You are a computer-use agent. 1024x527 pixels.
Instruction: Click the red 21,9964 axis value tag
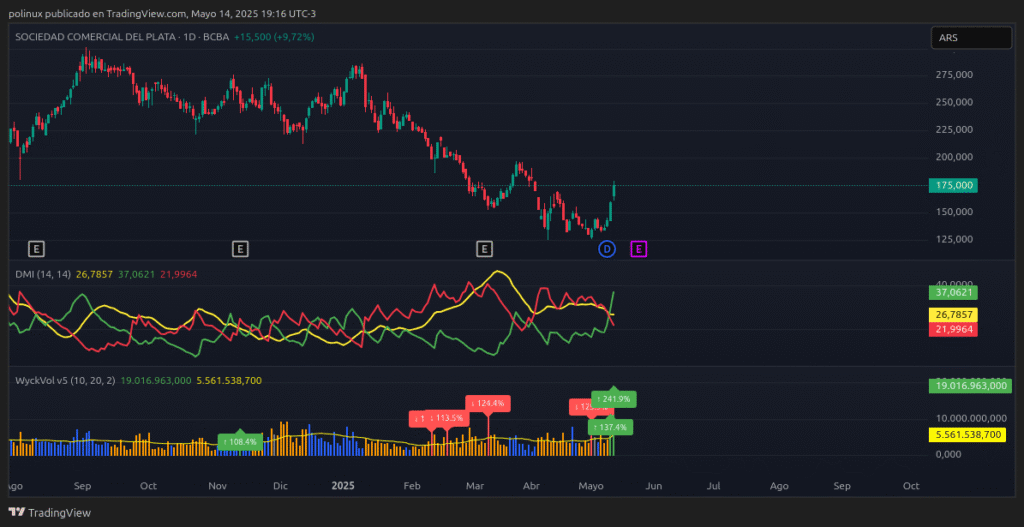tap(953, 329)
